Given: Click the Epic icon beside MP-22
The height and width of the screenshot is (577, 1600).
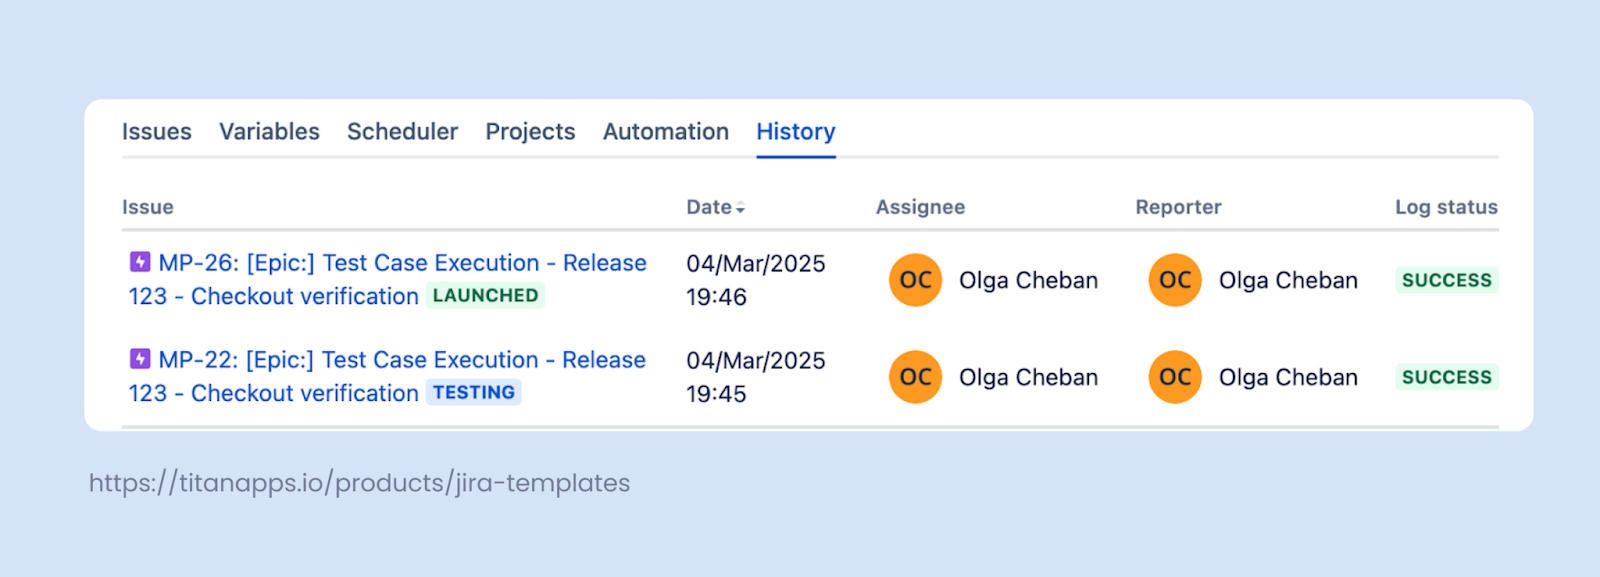Looking at the screenshot, I should pyautogui.click(x=140, y=359).
